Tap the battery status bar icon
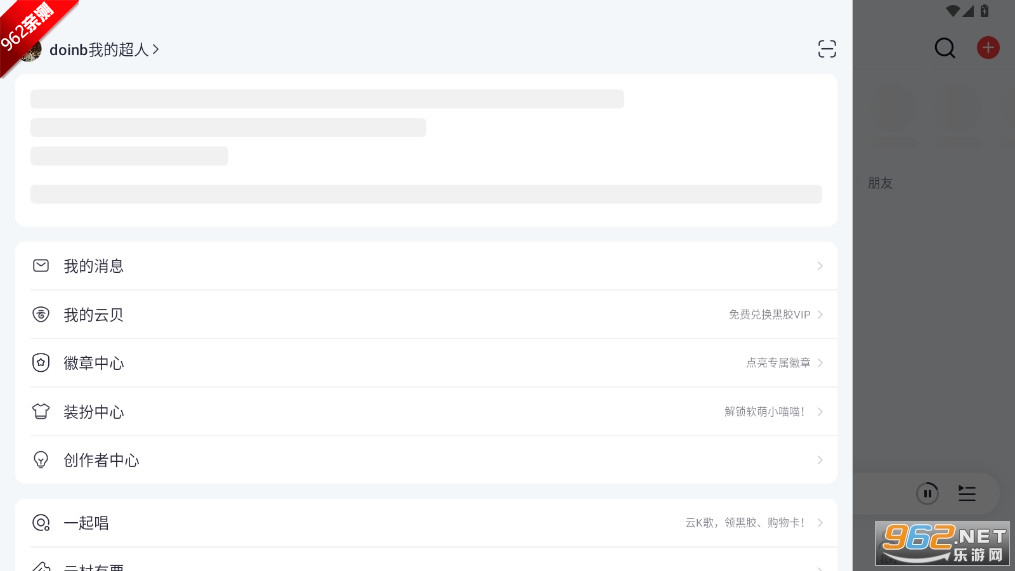The width and height of the screenshot is (1015, 571). [x=985, y=11]
